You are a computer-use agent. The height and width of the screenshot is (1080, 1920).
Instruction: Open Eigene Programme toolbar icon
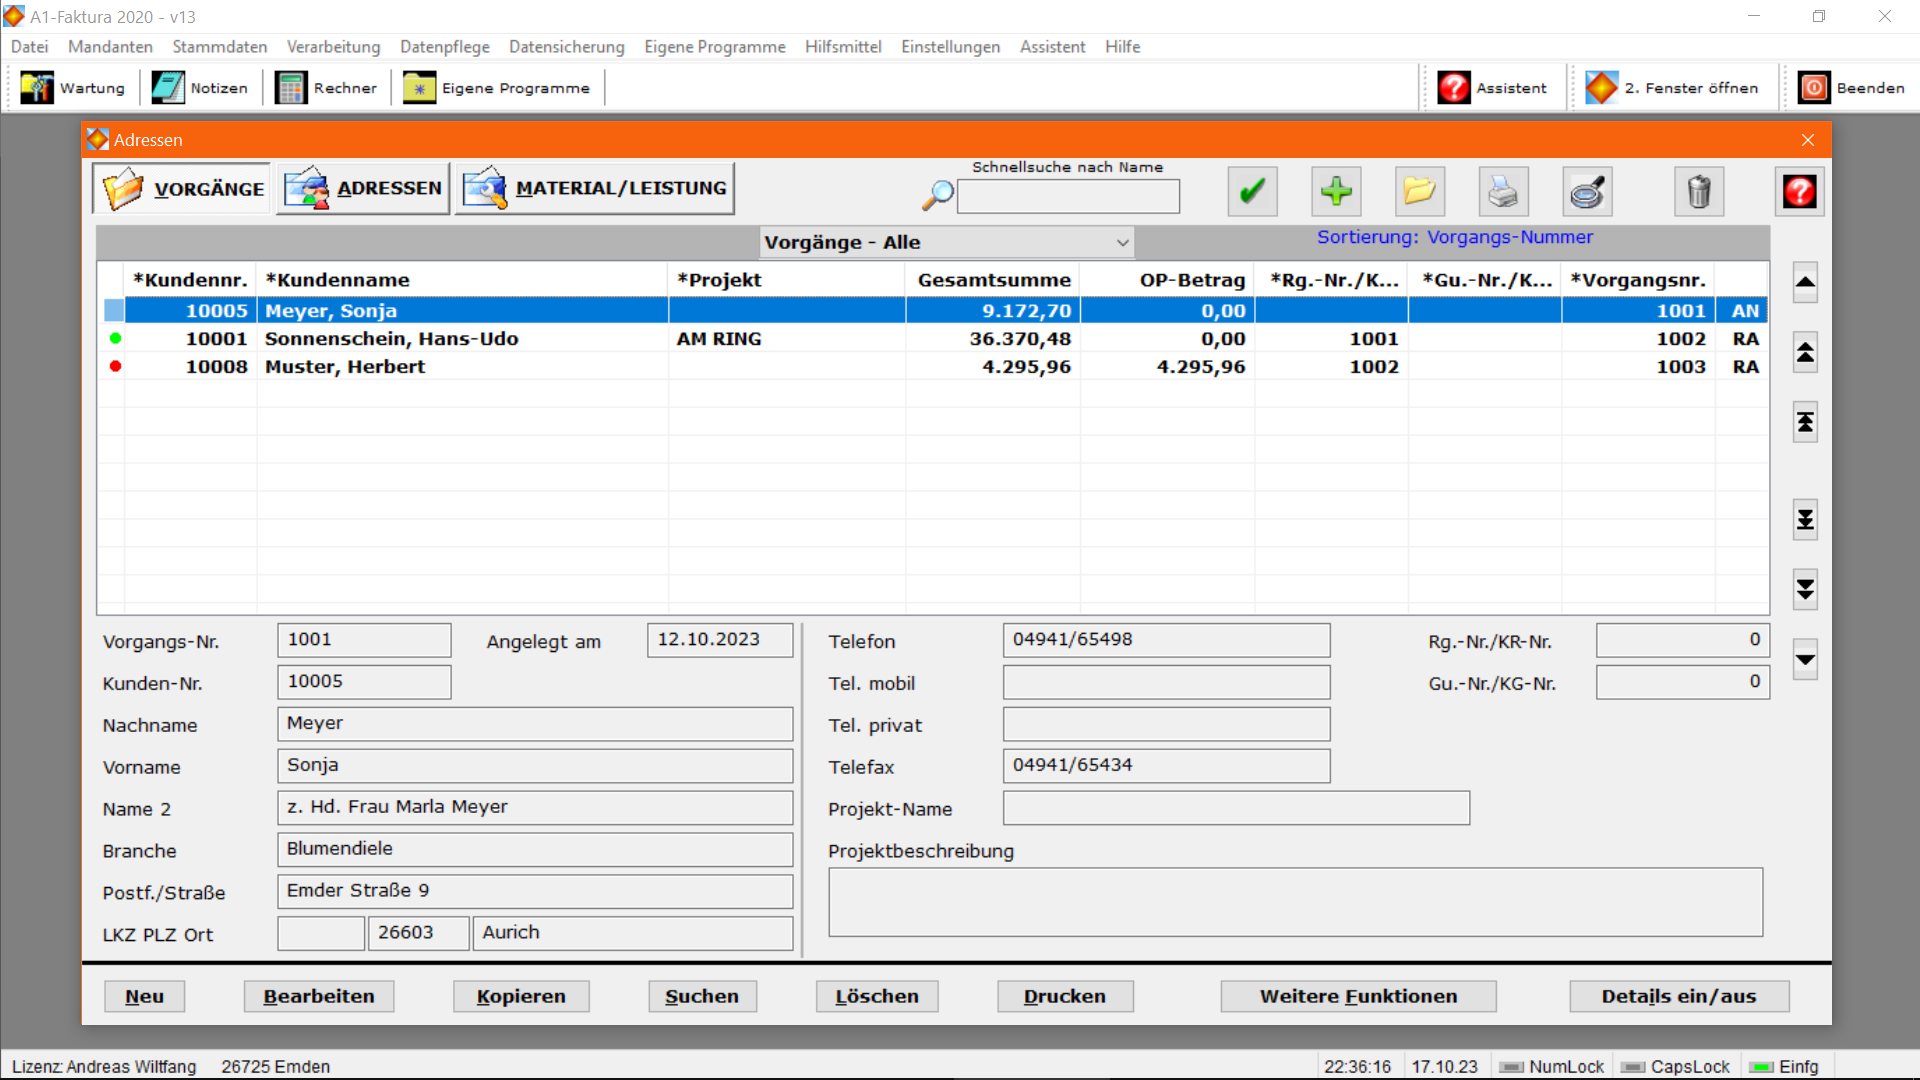click(496, 88)
